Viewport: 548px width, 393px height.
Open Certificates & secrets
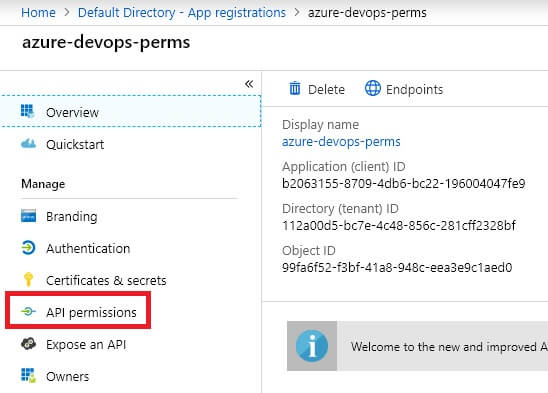(106, 280)
